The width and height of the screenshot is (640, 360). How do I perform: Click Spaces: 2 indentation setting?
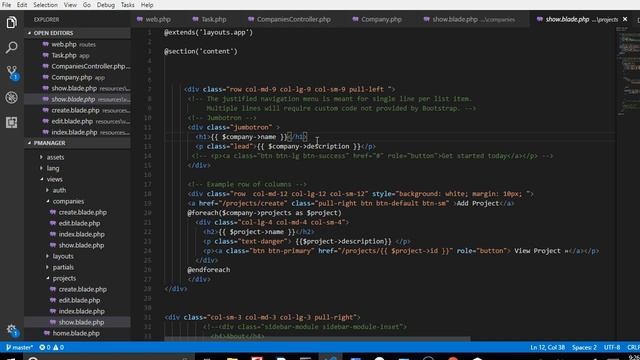584,347
